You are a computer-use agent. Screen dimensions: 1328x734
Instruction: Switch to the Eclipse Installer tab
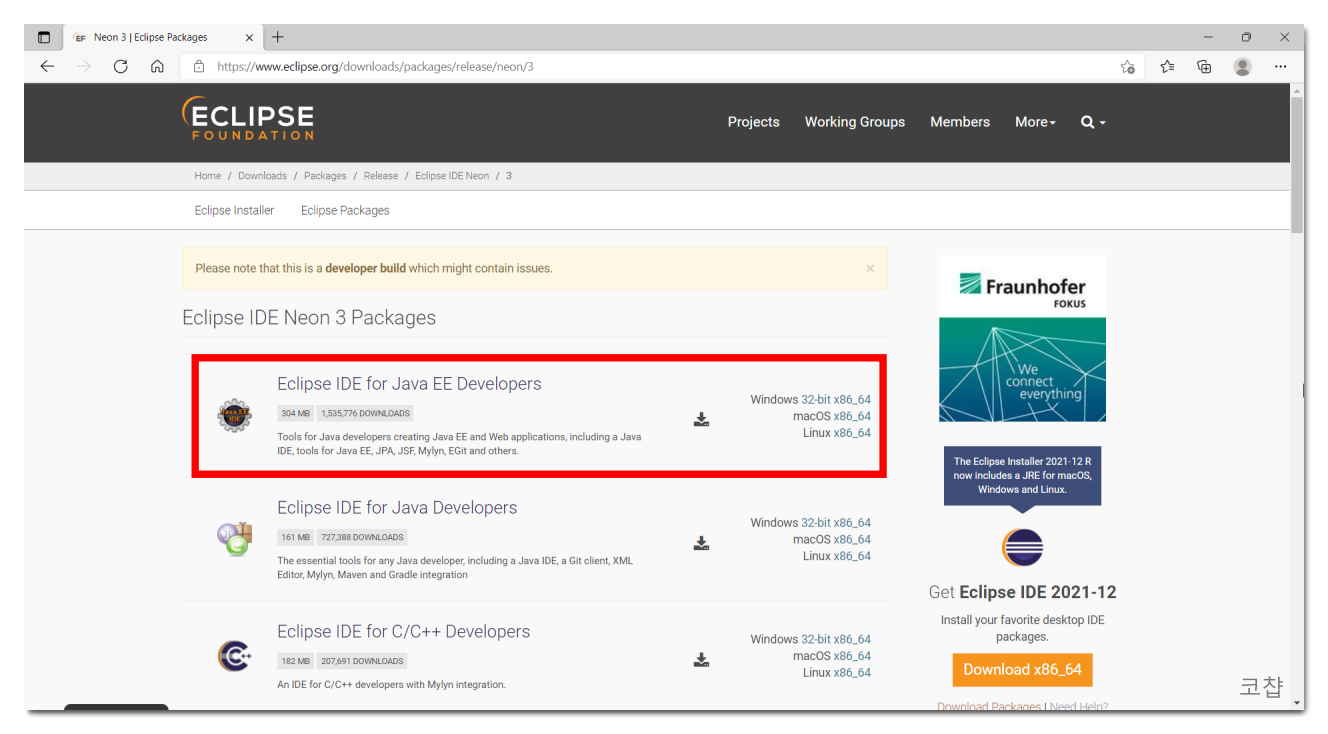pos(234,210)
